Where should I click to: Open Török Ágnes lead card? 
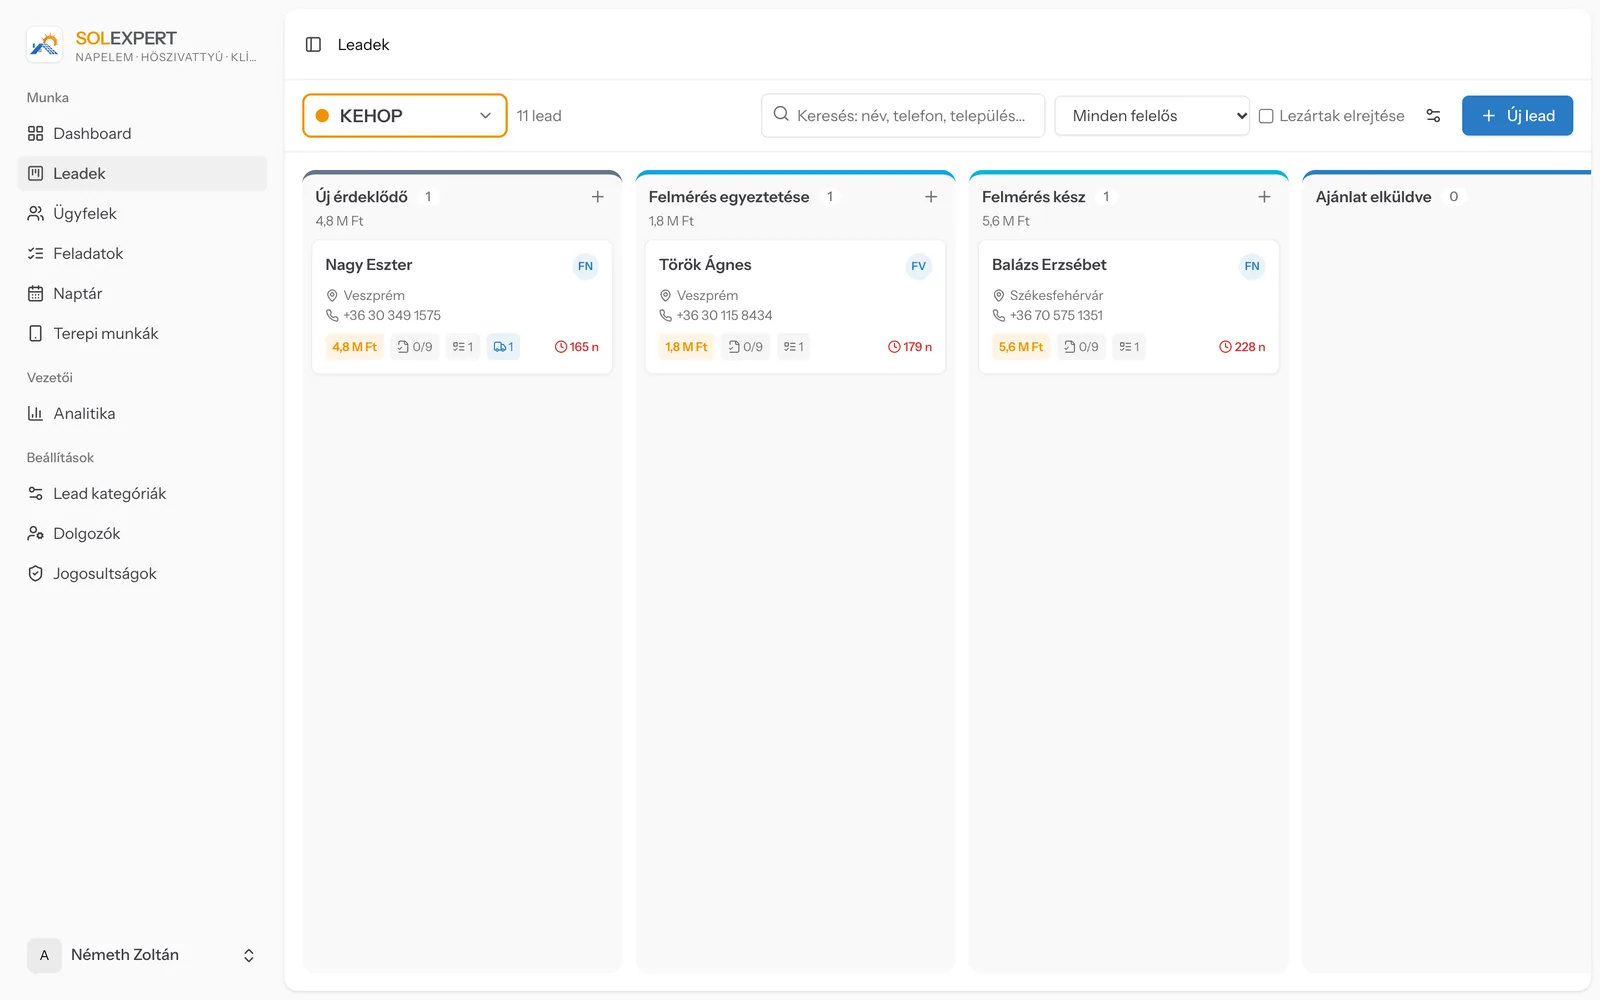[795, 307]
